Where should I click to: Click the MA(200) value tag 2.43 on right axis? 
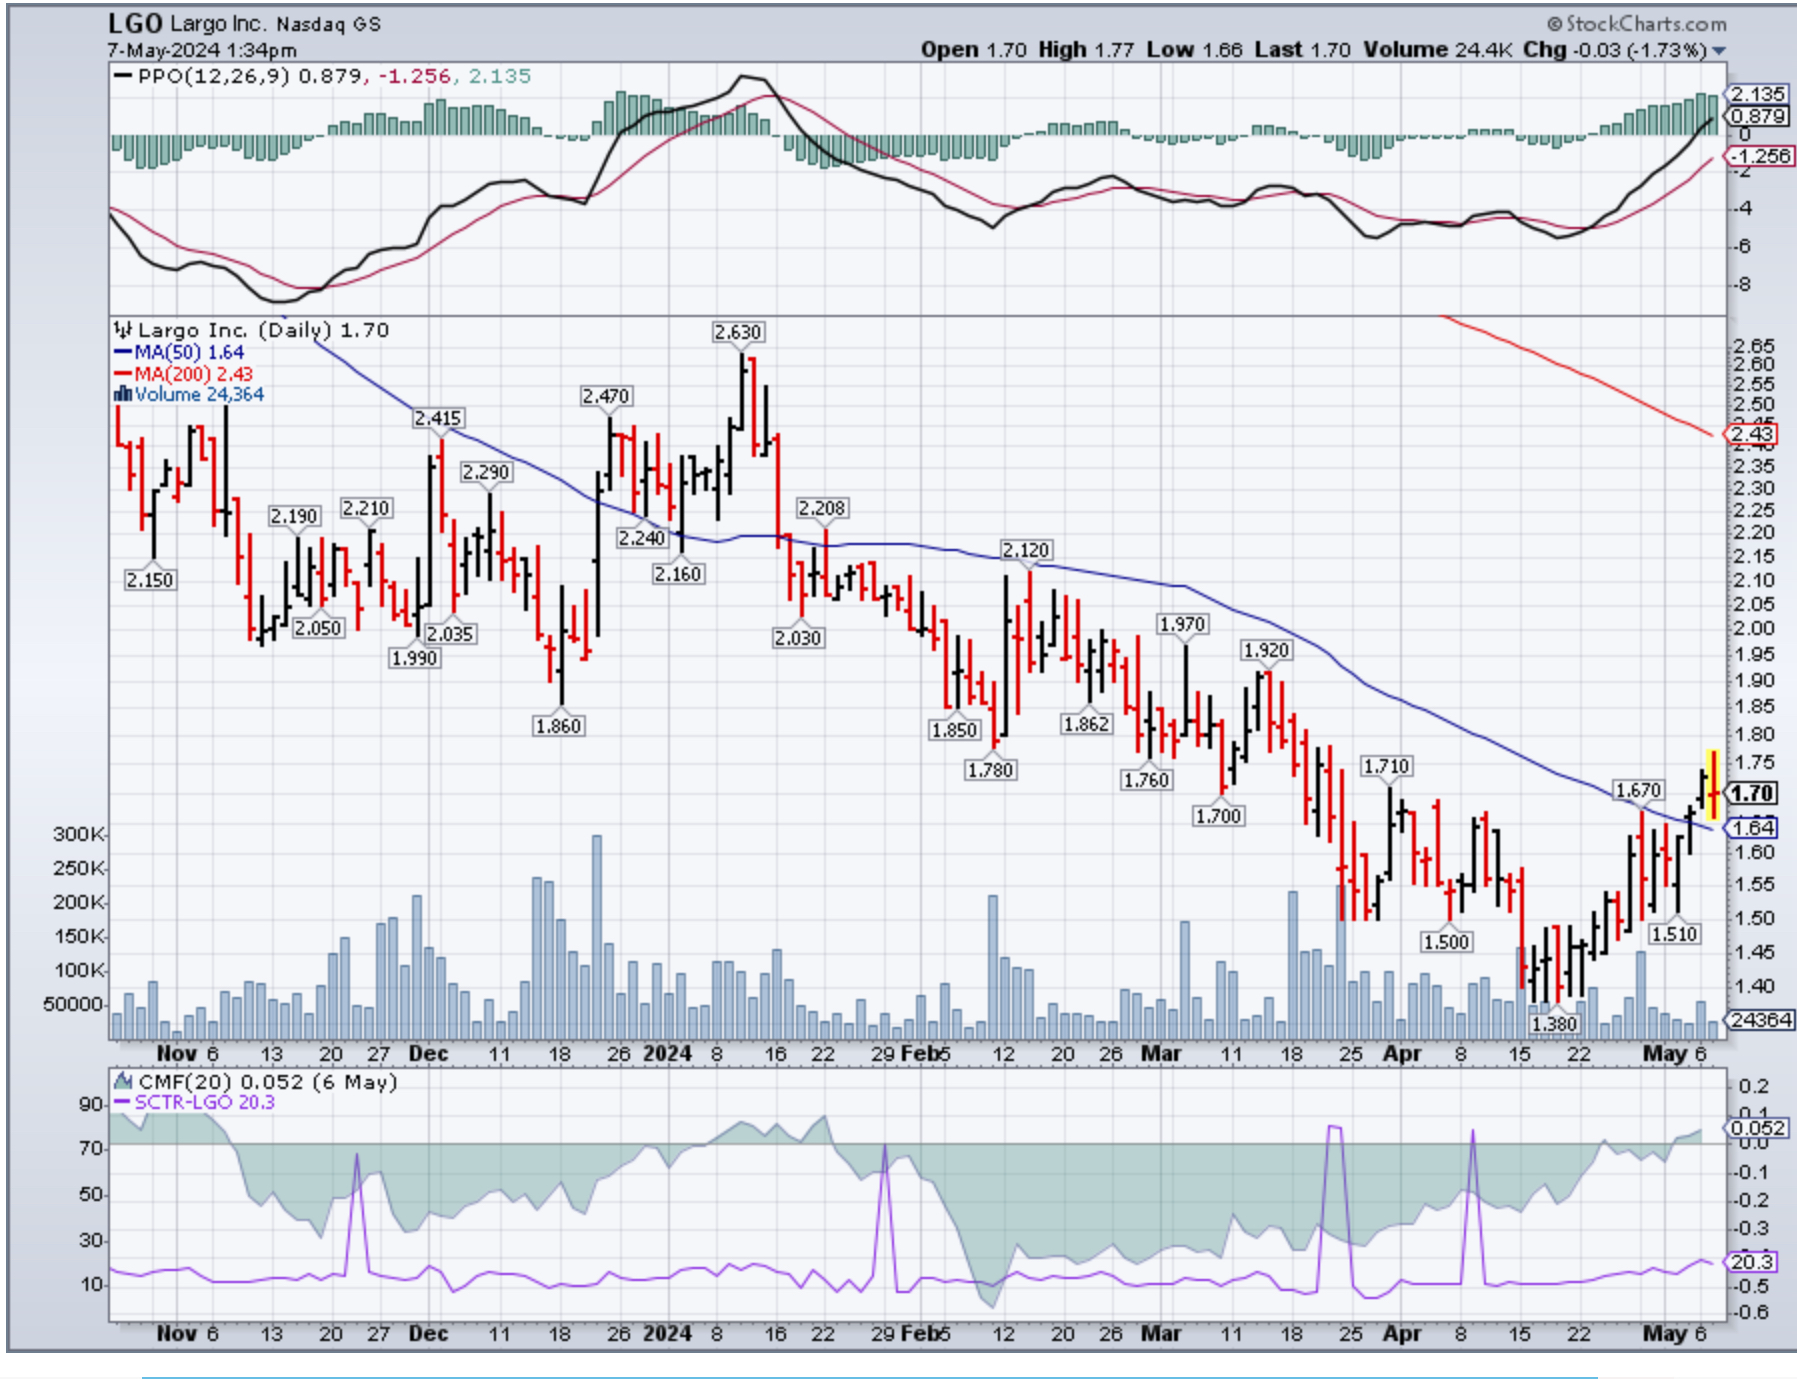coord(1752,434)
